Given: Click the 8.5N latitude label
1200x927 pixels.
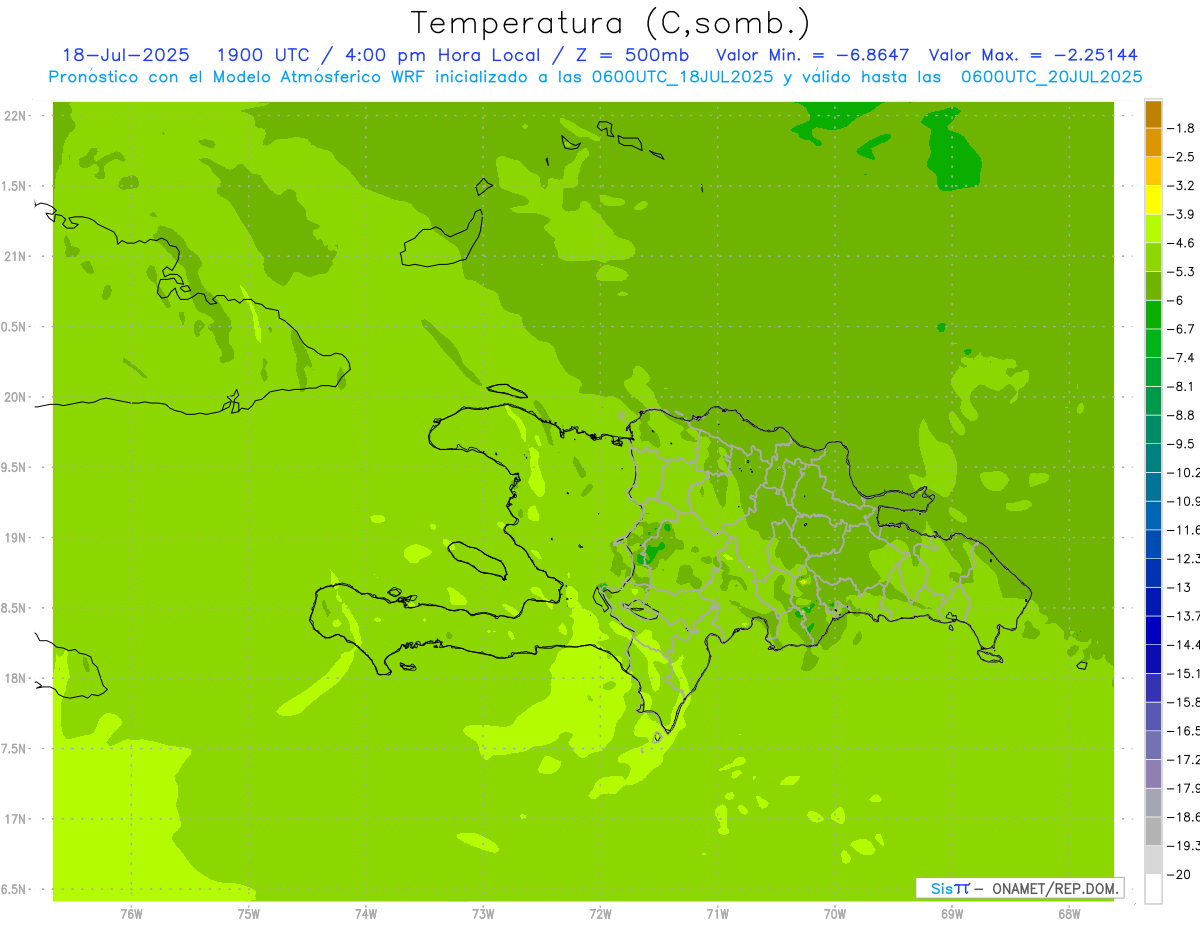Looking at the screenshot, I should pyautogui.click(x=15, y=608).
